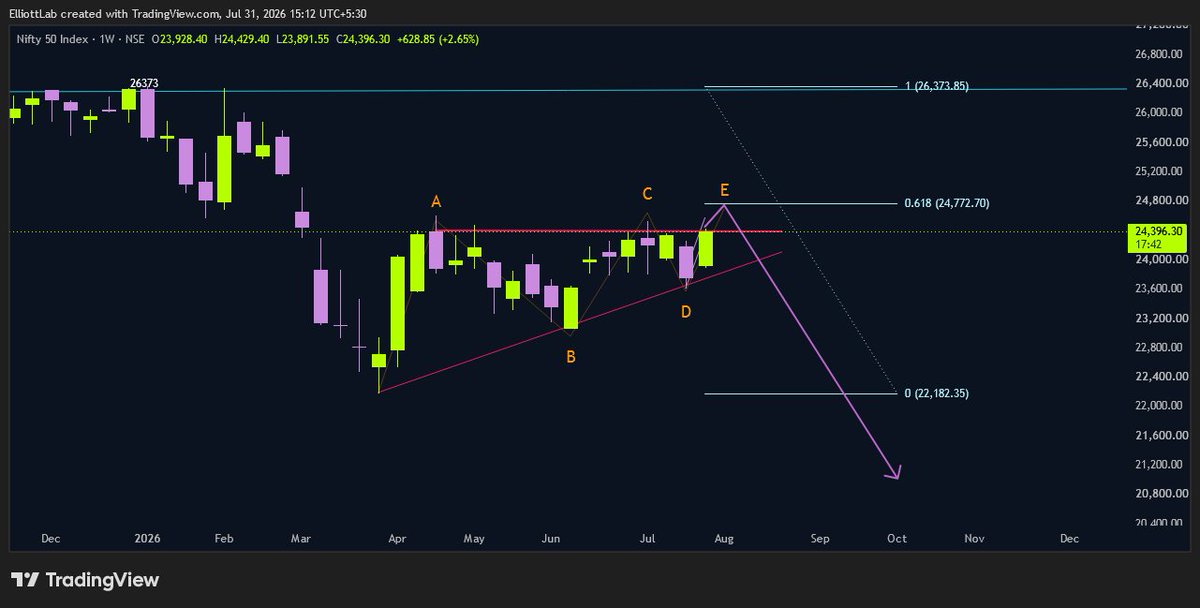
Task: Click the Jun label on time axis
Action: click(x=551, y=538)
